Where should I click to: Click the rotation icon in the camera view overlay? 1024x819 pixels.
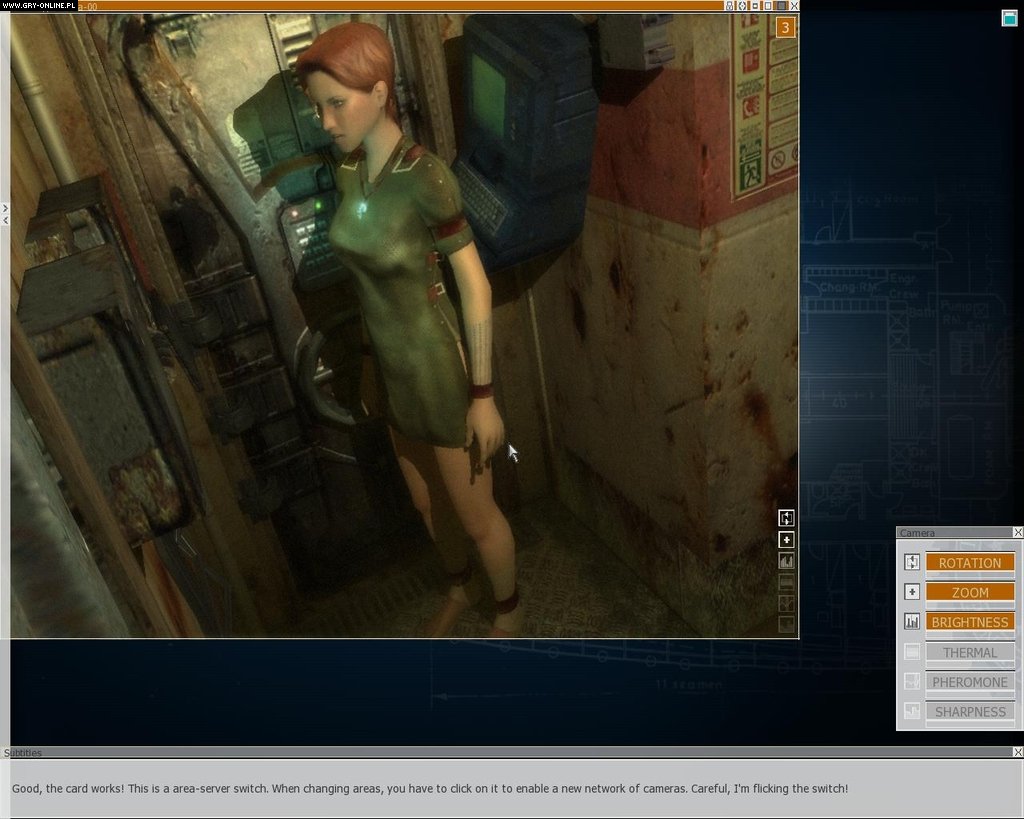[787, 518]
